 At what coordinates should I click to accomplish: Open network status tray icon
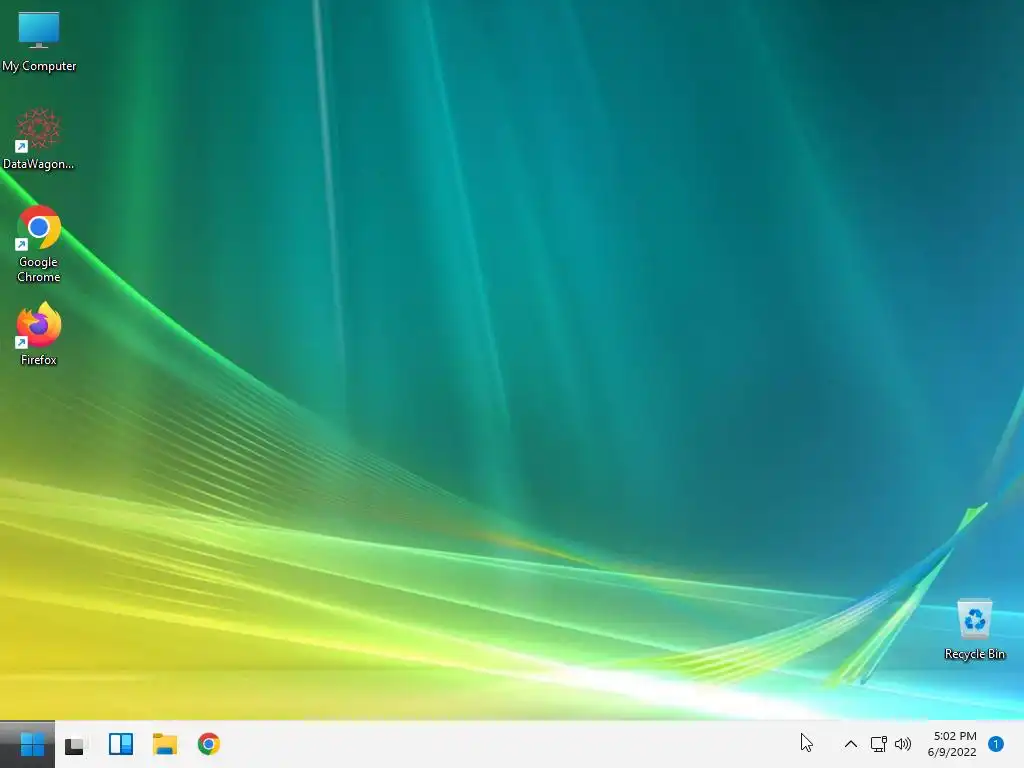pos(878,744)
